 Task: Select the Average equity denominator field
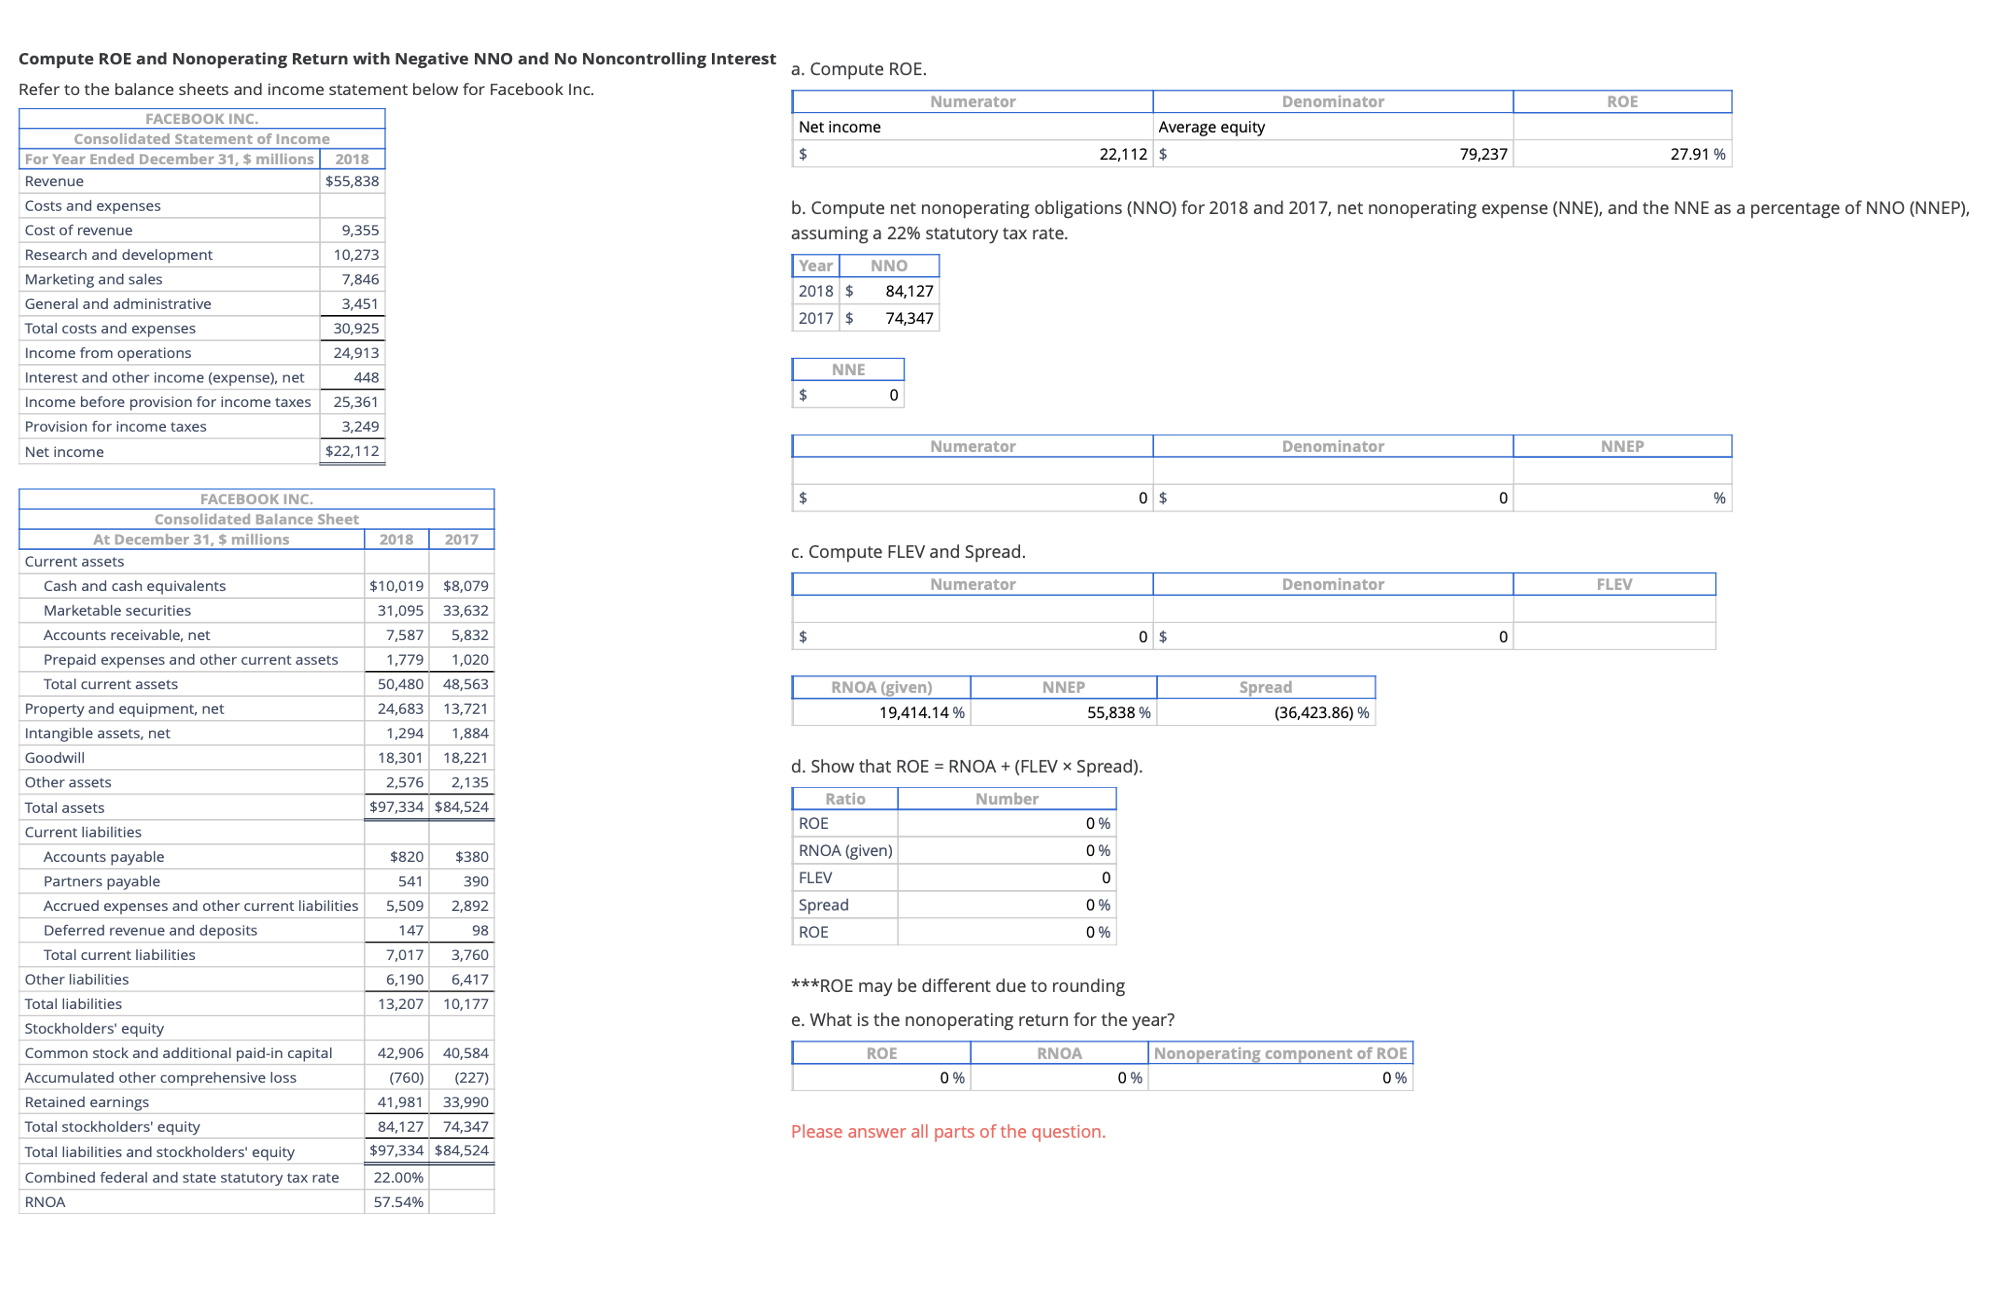pyautogui.click(x=1332, y=153)
